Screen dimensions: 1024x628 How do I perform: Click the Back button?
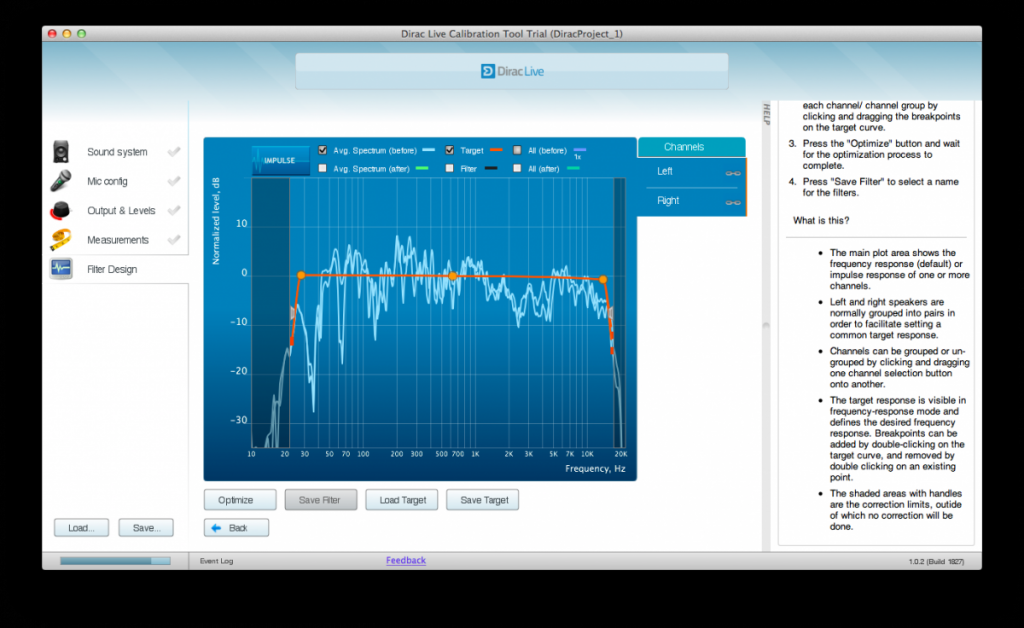(x=236, y=527)
